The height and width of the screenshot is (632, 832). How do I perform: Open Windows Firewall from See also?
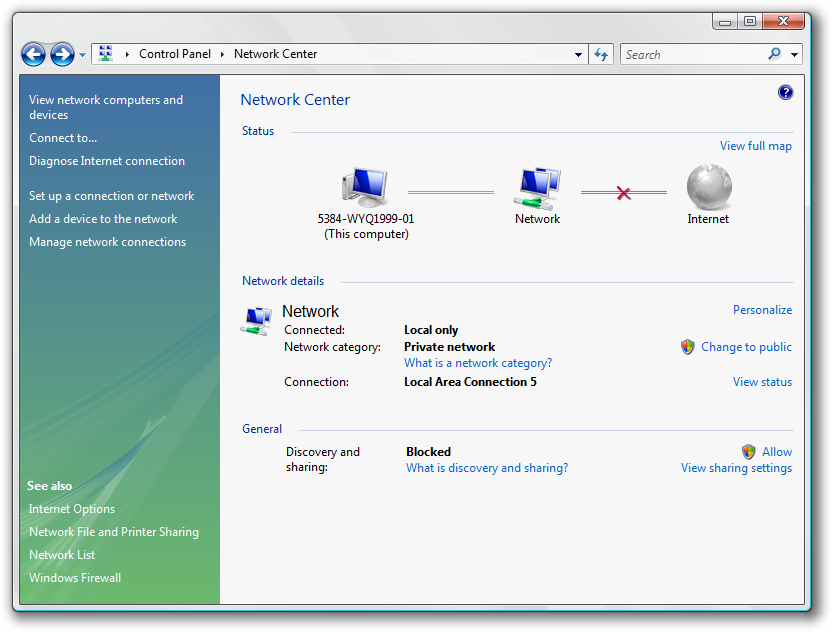(75, 578)
